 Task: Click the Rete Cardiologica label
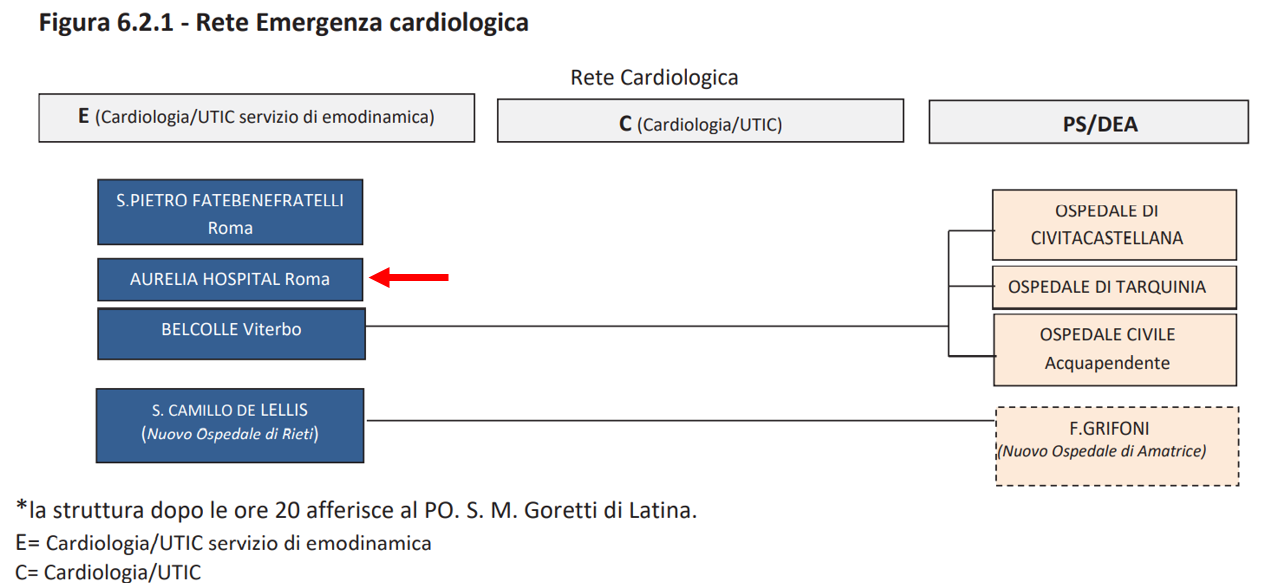point(654,77)
